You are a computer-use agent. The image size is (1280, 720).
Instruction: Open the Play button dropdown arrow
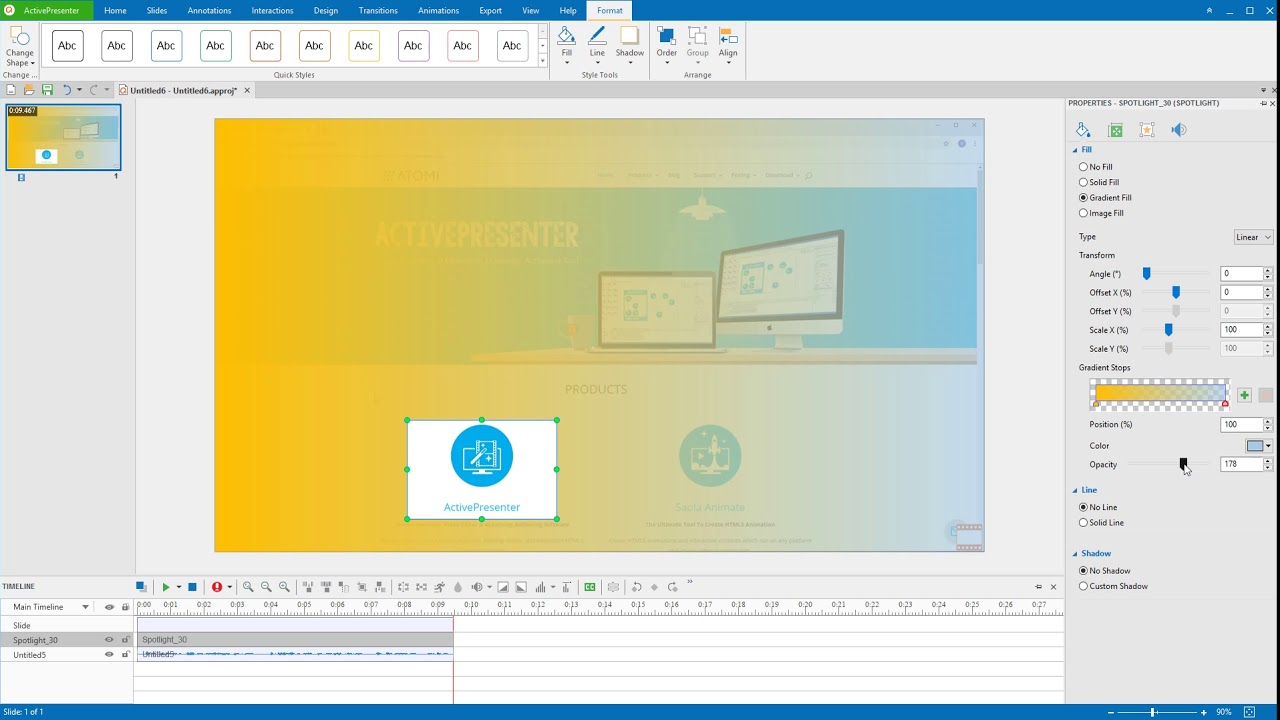pos(178,587)
